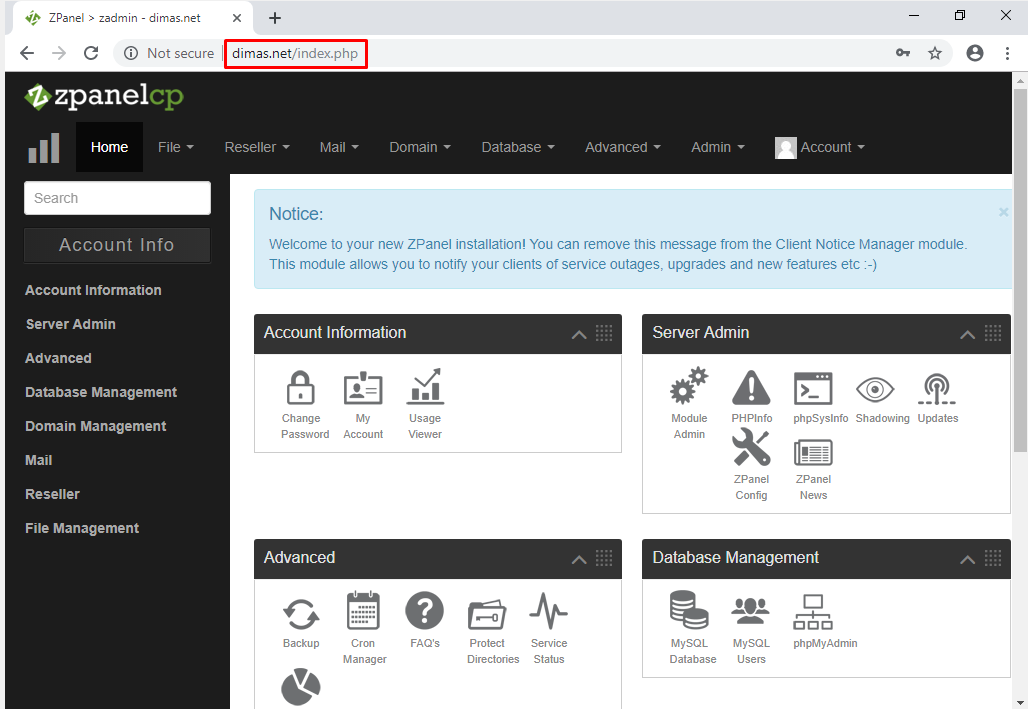Image resolution: width=1028 pixels, height=709 pixels.
Task: Go back to previous page
Action: tap(27, 53)
